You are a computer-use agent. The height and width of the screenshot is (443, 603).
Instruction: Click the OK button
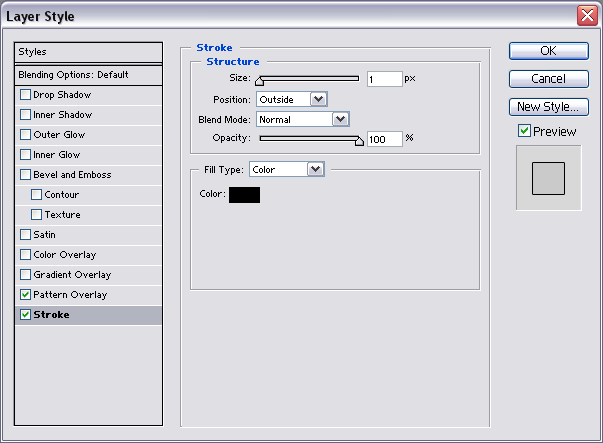549,51
